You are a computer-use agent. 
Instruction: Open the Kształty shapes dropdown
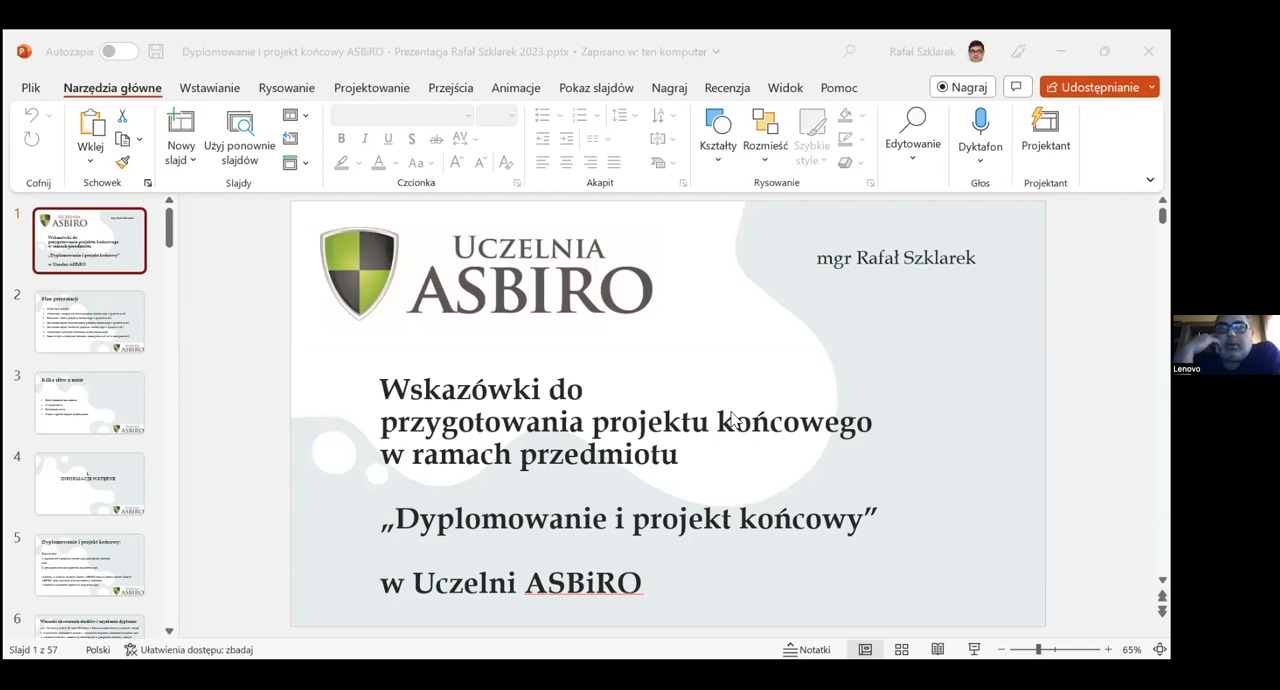[718, 138]
